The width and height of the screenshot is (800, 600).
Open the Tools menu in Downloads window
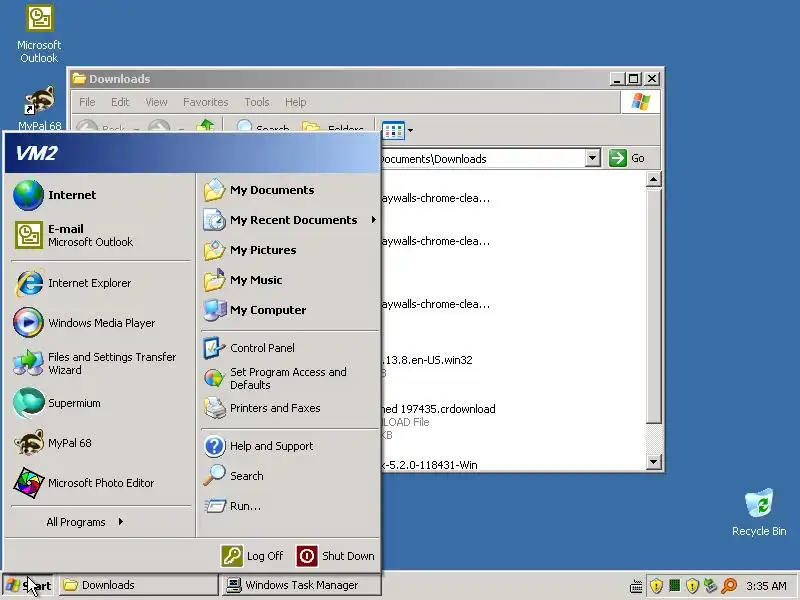click(257, 102)
